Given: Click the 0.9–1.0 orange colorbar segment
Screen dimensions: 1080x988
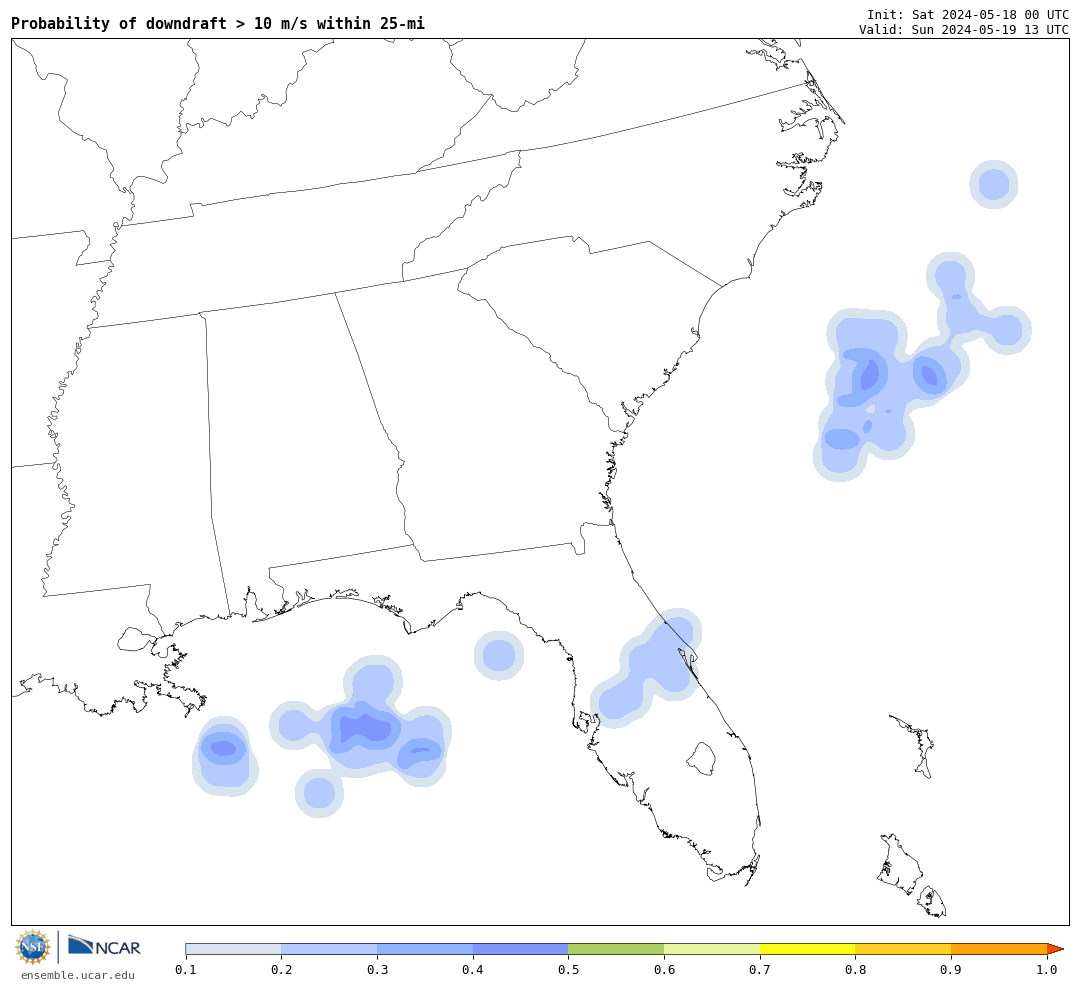Looking at the screenshot, I should coord(999,949).
